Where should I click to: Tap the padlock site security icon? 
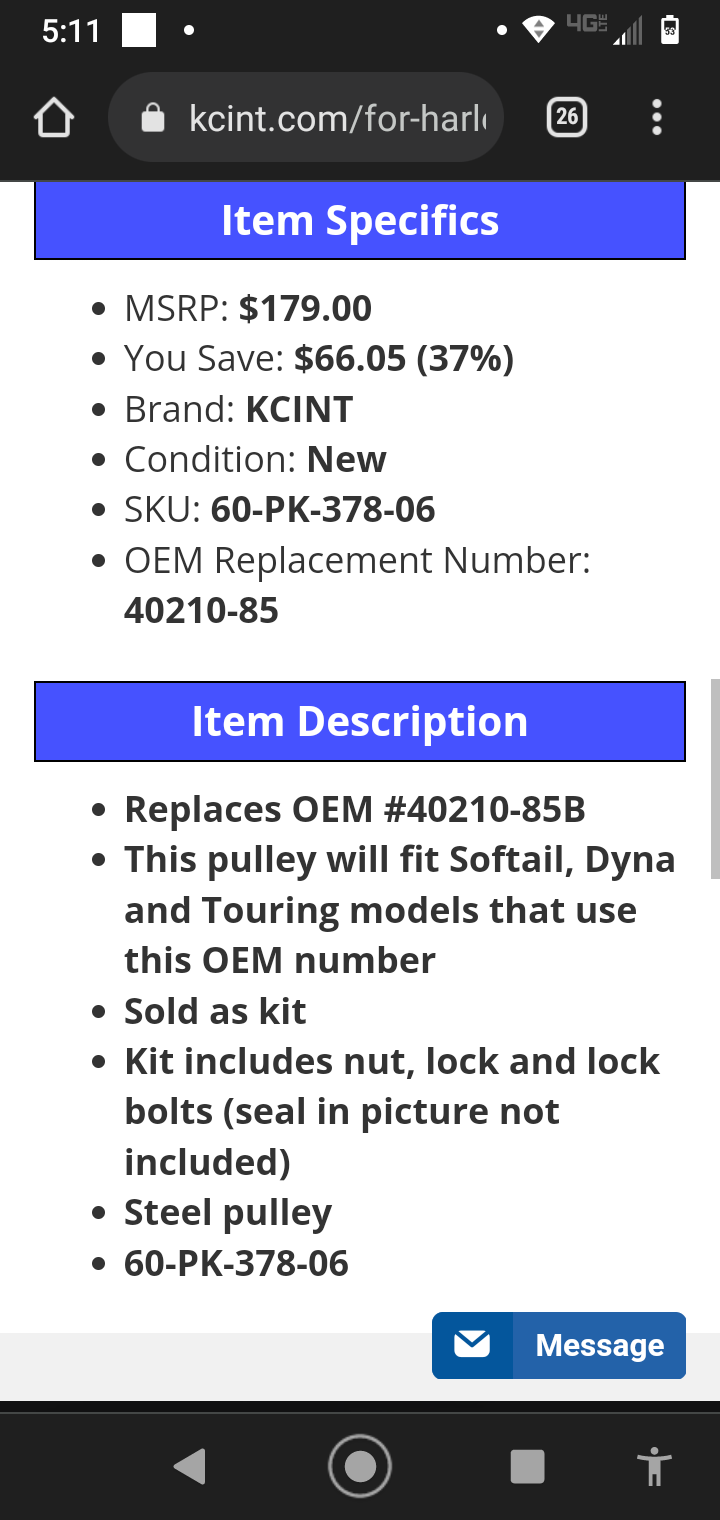[153, 119]
